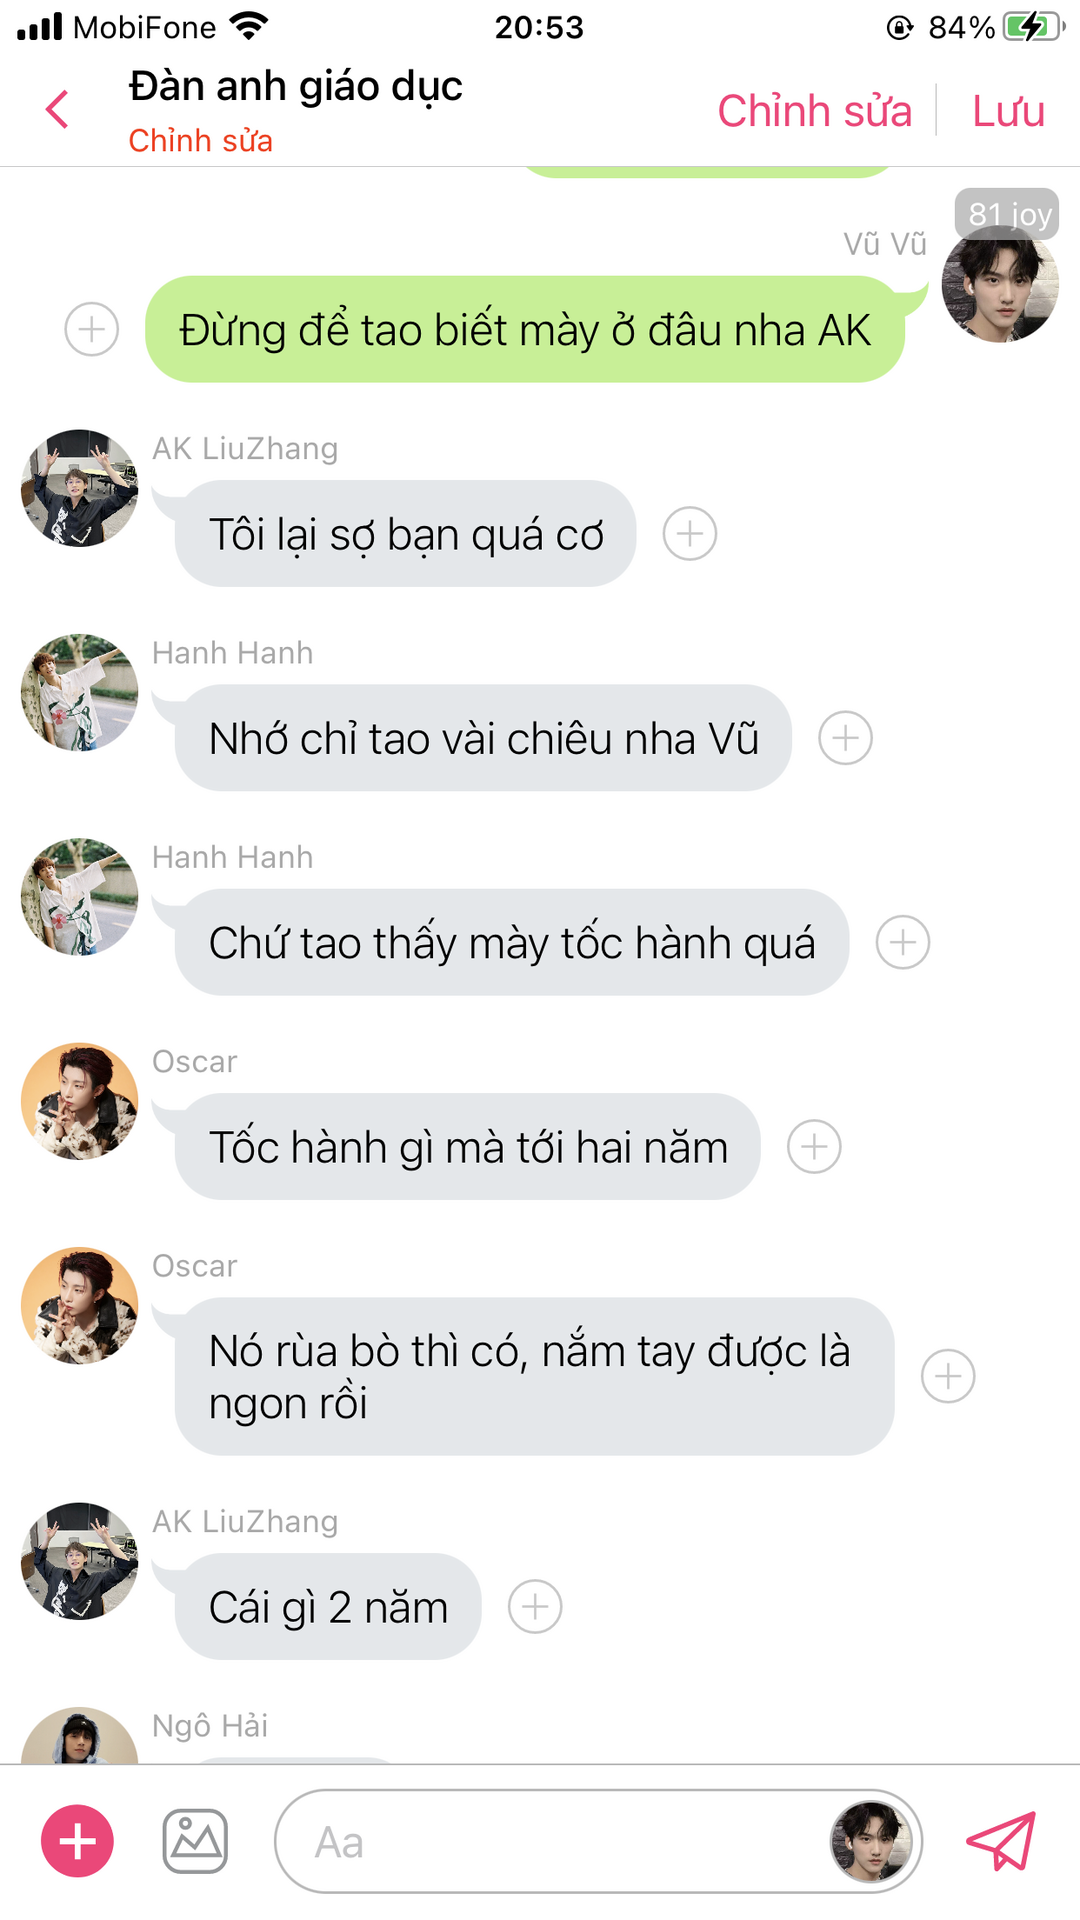Click the top-right "Chỉnh sửa" button
The width and height of the screenshot is (1080, 1920).
(x=815, y=111)
